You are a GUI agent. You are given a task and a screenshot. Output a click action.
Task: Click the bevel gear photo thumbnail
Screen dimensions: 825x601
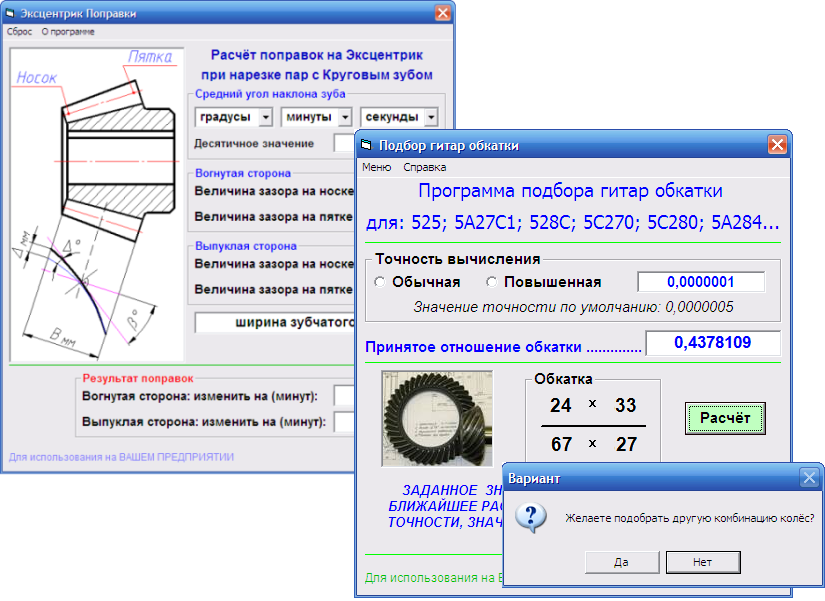(437, 420)
